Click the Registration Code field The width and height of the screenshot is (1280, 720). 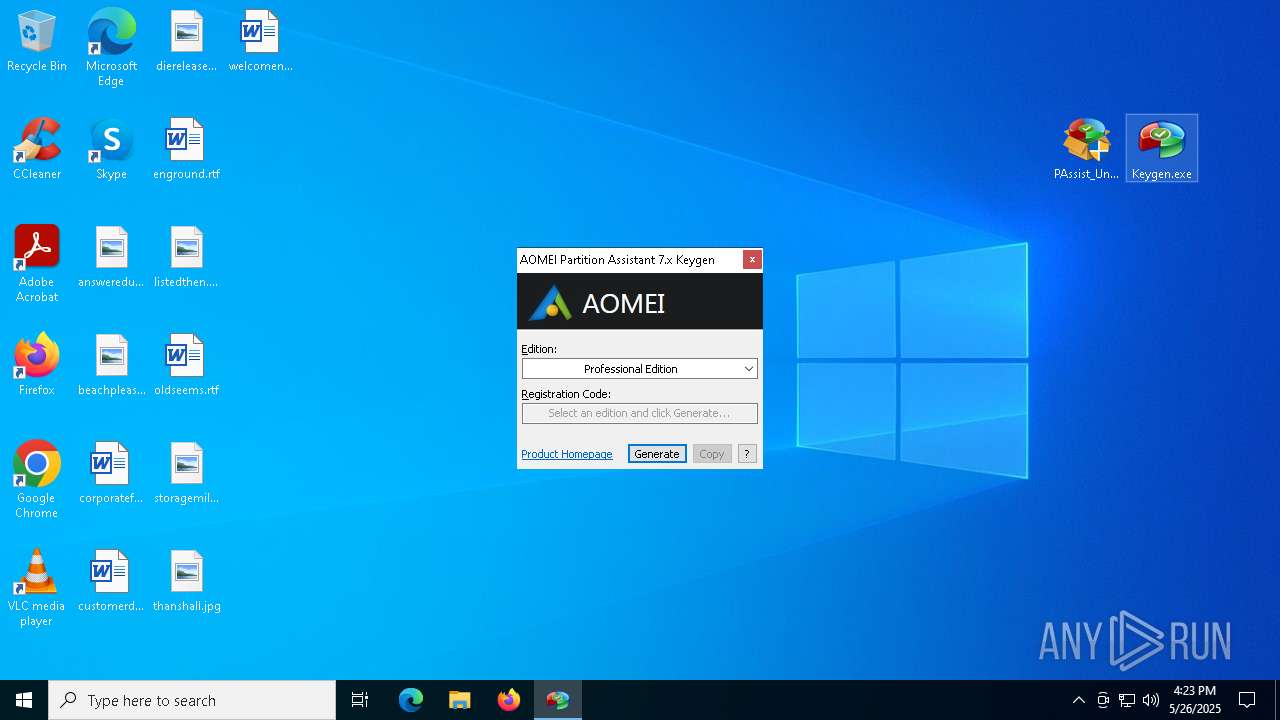click(639, 413)
